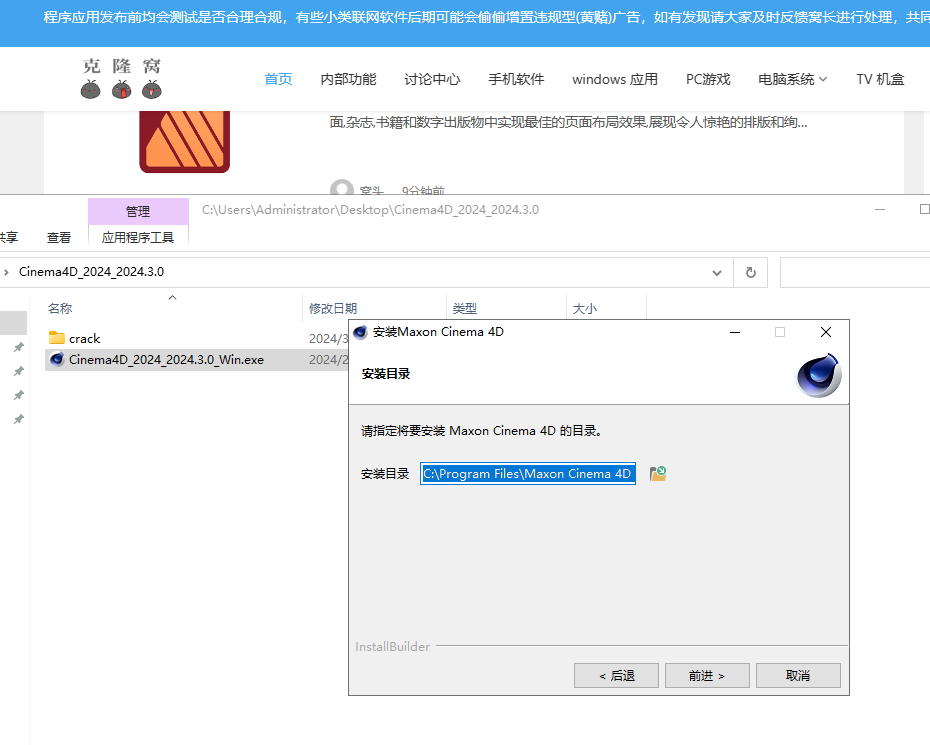Click the Explorer address bar path Cinema4D_2024_2024.3.0
This screenshot has width=930, height=745.
tap(91, 272)
